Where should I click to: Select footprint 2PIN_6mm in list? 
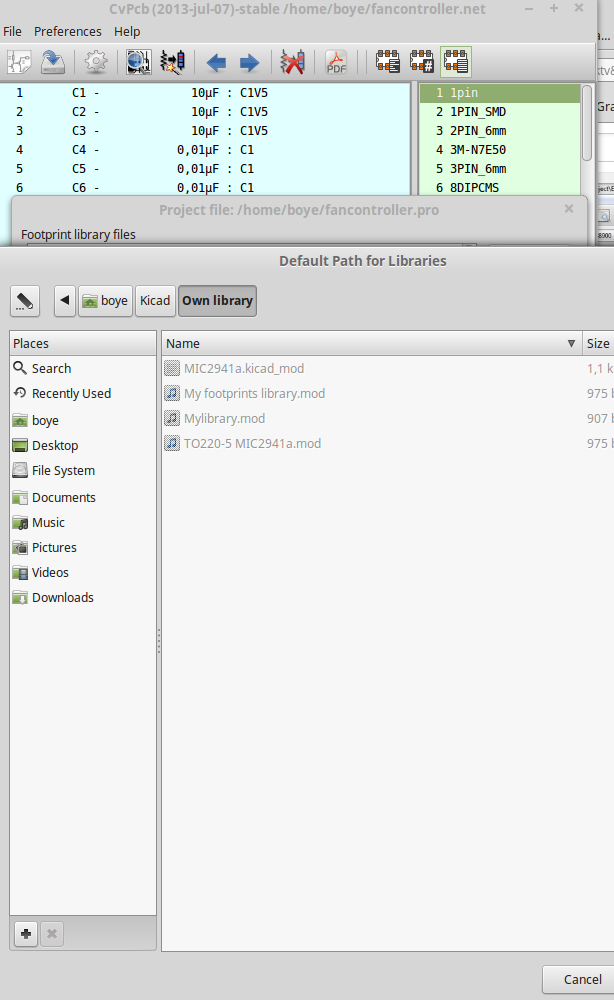click(500, 131)
